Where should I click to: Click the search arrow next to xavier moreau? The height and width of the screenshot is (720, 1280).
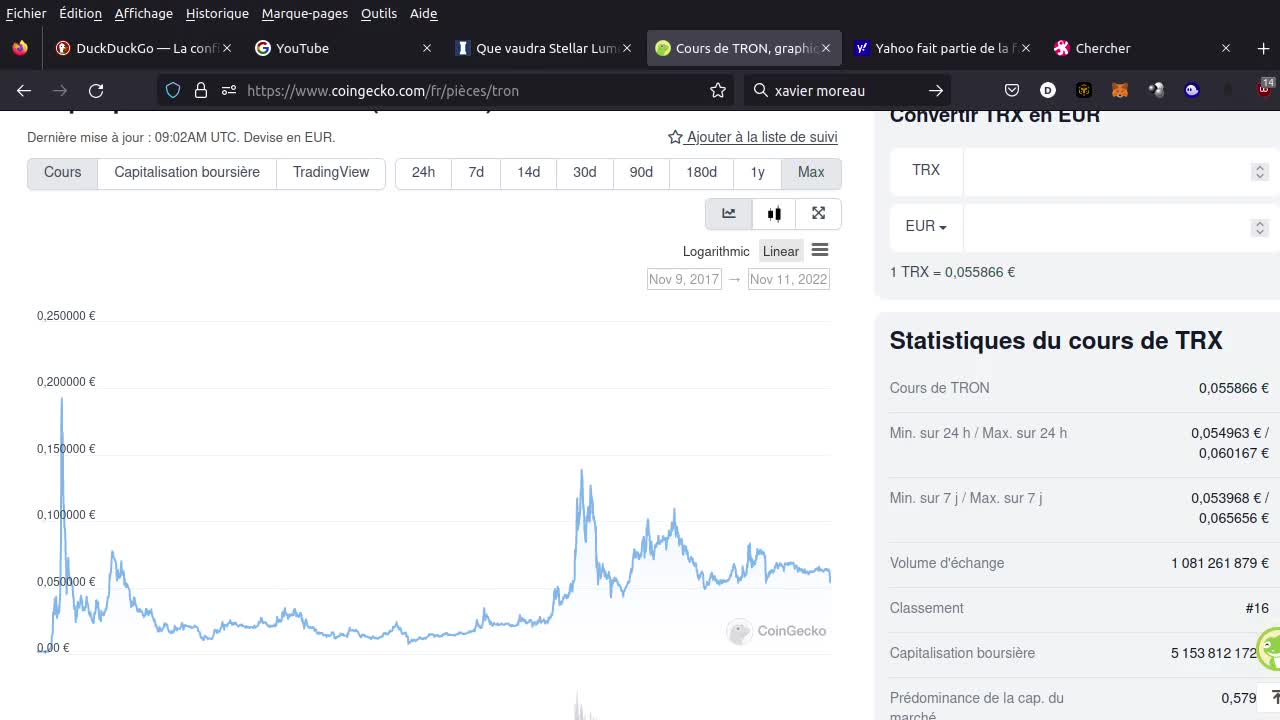[936, 90]
